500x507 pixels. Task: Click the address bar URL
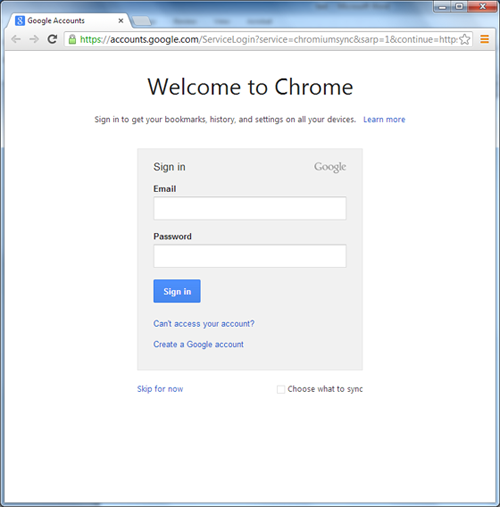click(x=268, y=39)
